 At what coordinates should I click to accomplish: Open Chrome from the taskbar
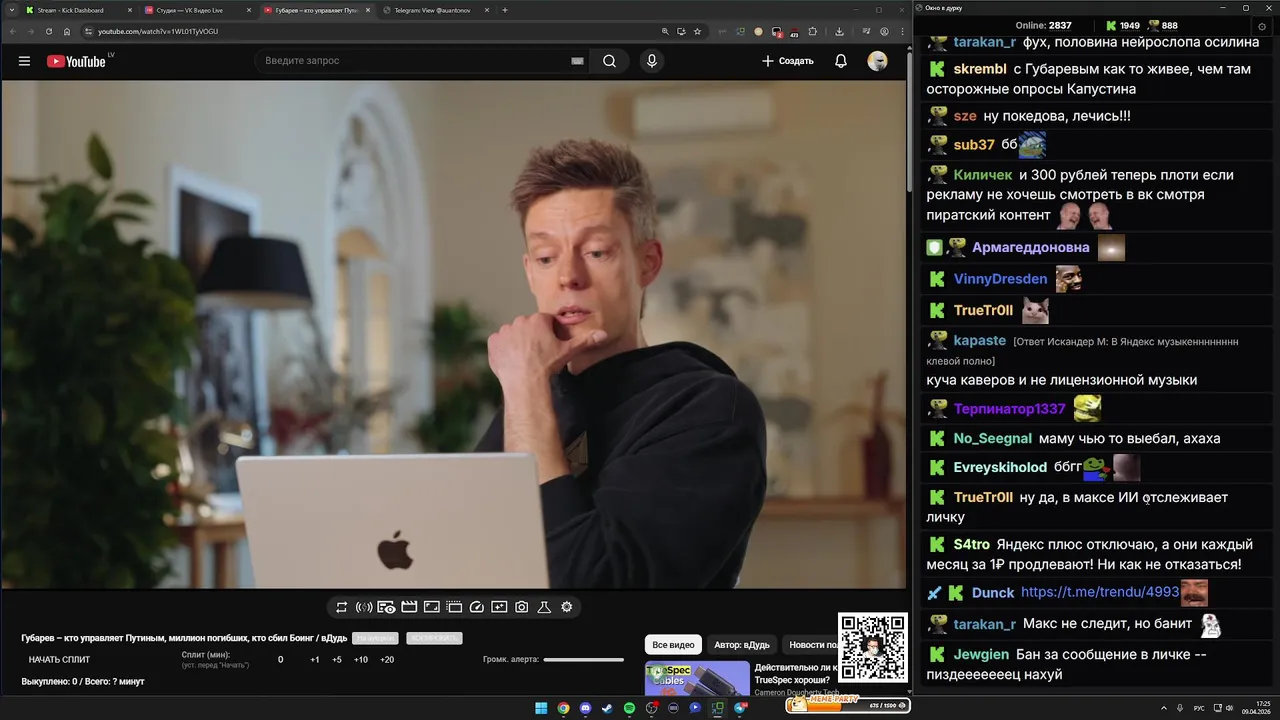[x=563, y=708]
